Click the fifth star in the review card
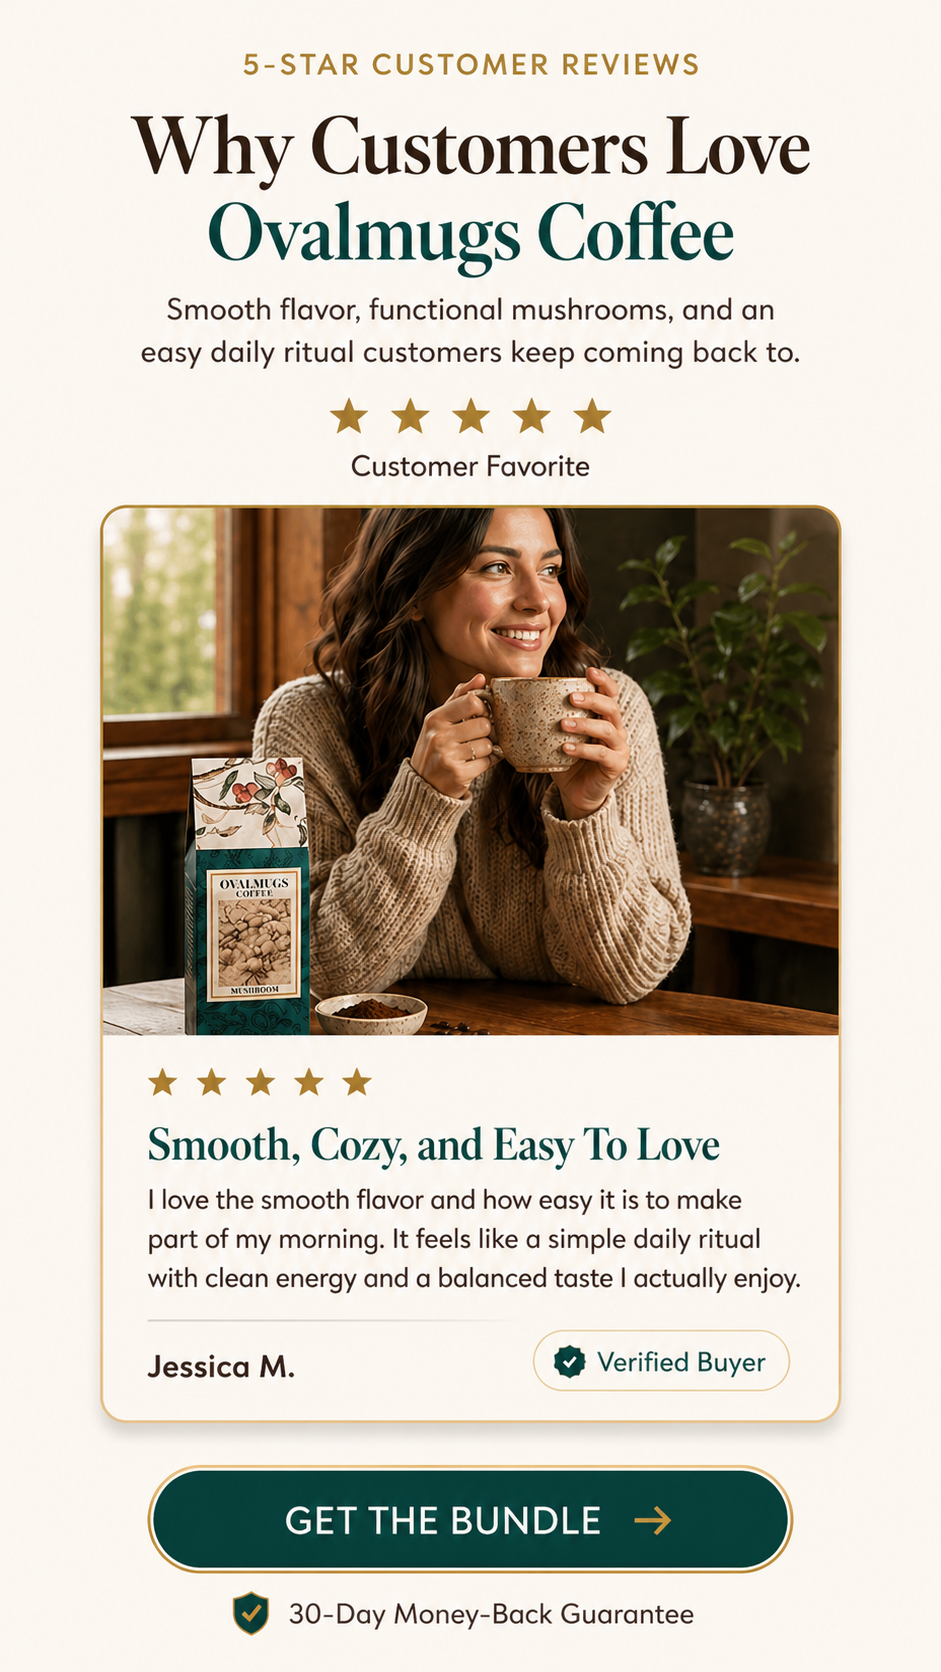The width and height of the screenshot is (941, 1672). point(357,1081)
